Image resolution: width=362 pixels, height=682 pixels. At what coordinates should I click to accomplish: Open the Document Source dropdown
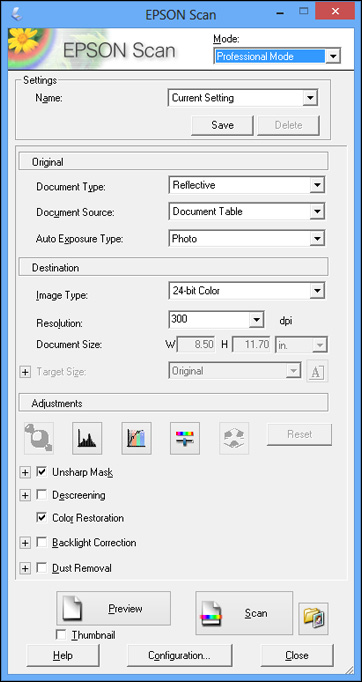(x=246, y=211)
